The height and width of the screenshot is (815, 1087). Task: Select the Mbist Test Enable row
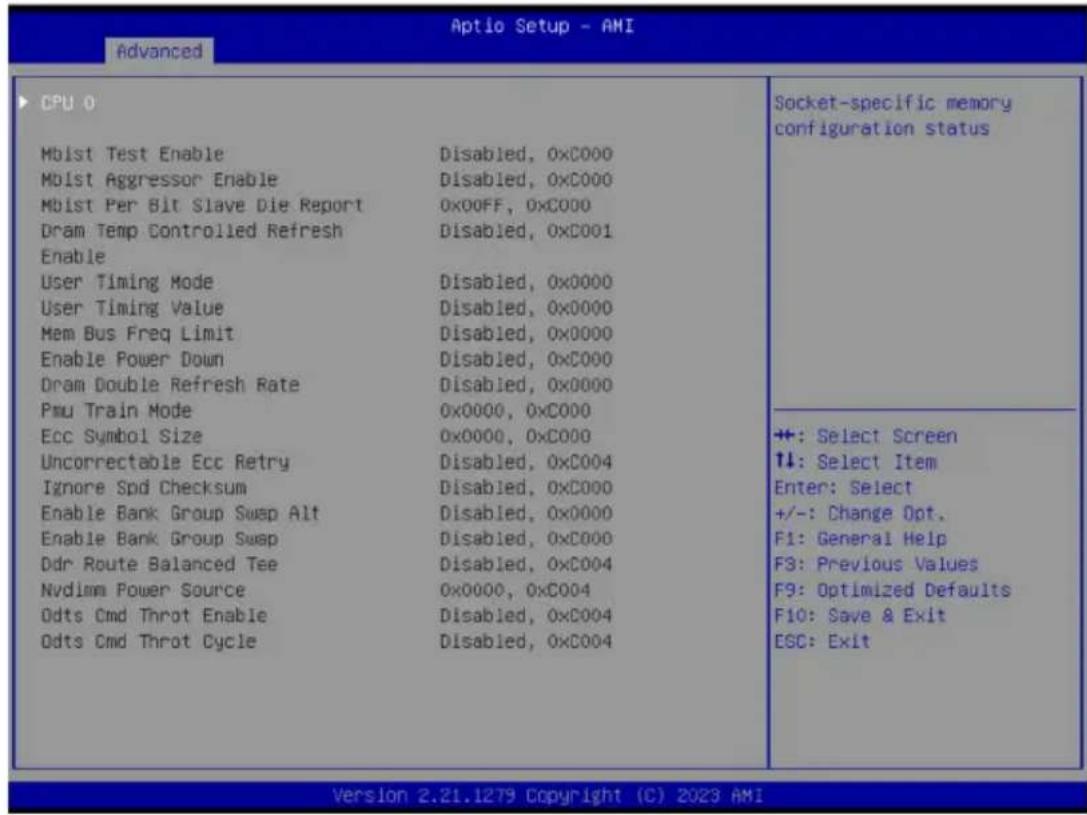click(327, 154)
